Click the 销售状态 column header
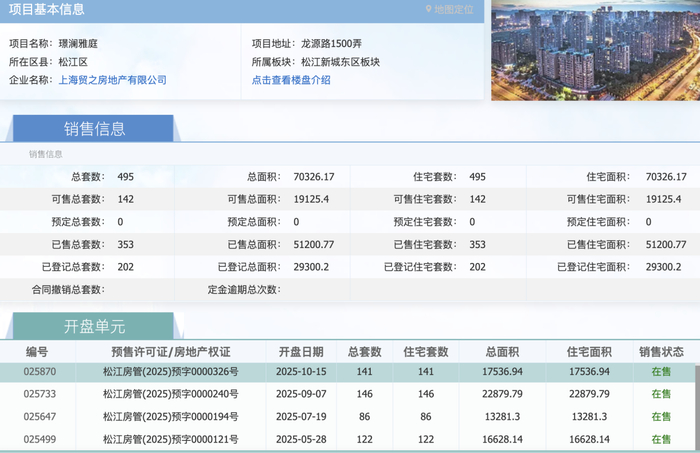This screenshot has height=453, width=700. pyautogui.click(x=661, y=352)
